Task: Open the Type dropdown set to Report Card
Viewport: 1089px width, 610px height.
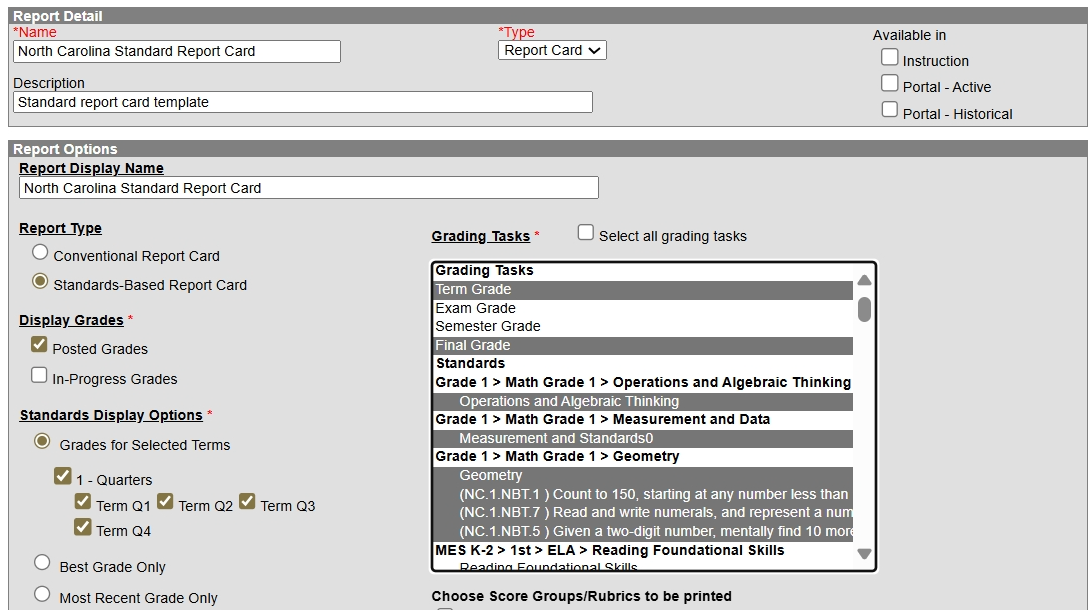Action: (x=552, y=50)
